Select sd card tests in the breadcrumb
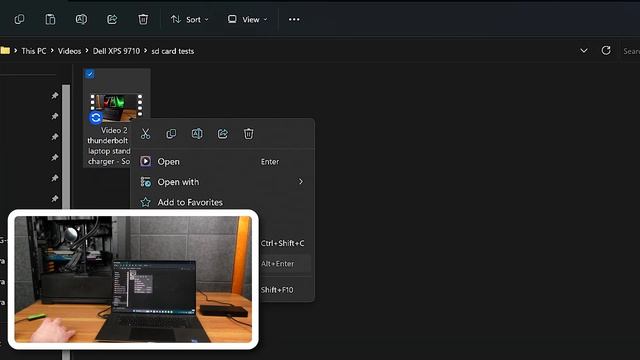 click(173, 51)
